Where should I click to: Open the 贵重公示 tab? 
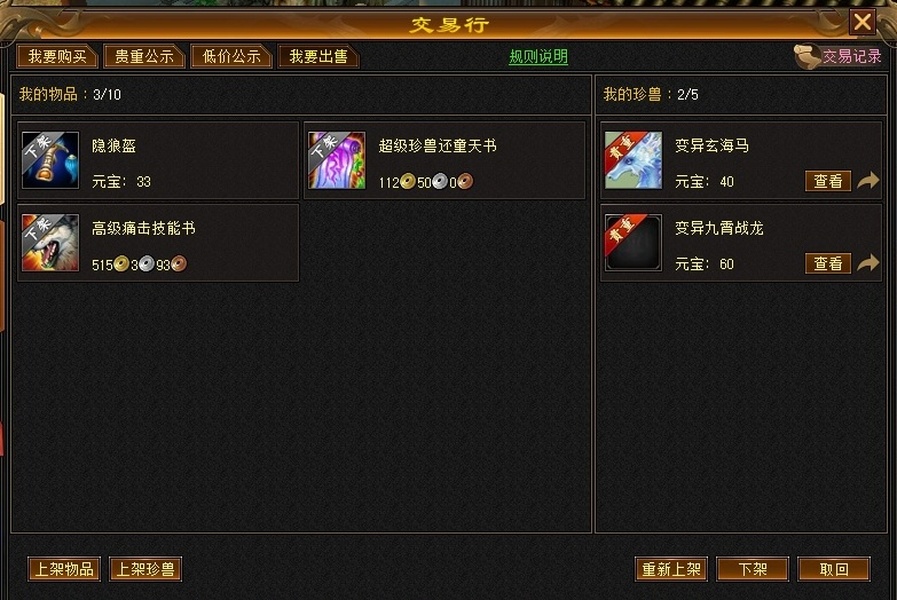[144, 57]
